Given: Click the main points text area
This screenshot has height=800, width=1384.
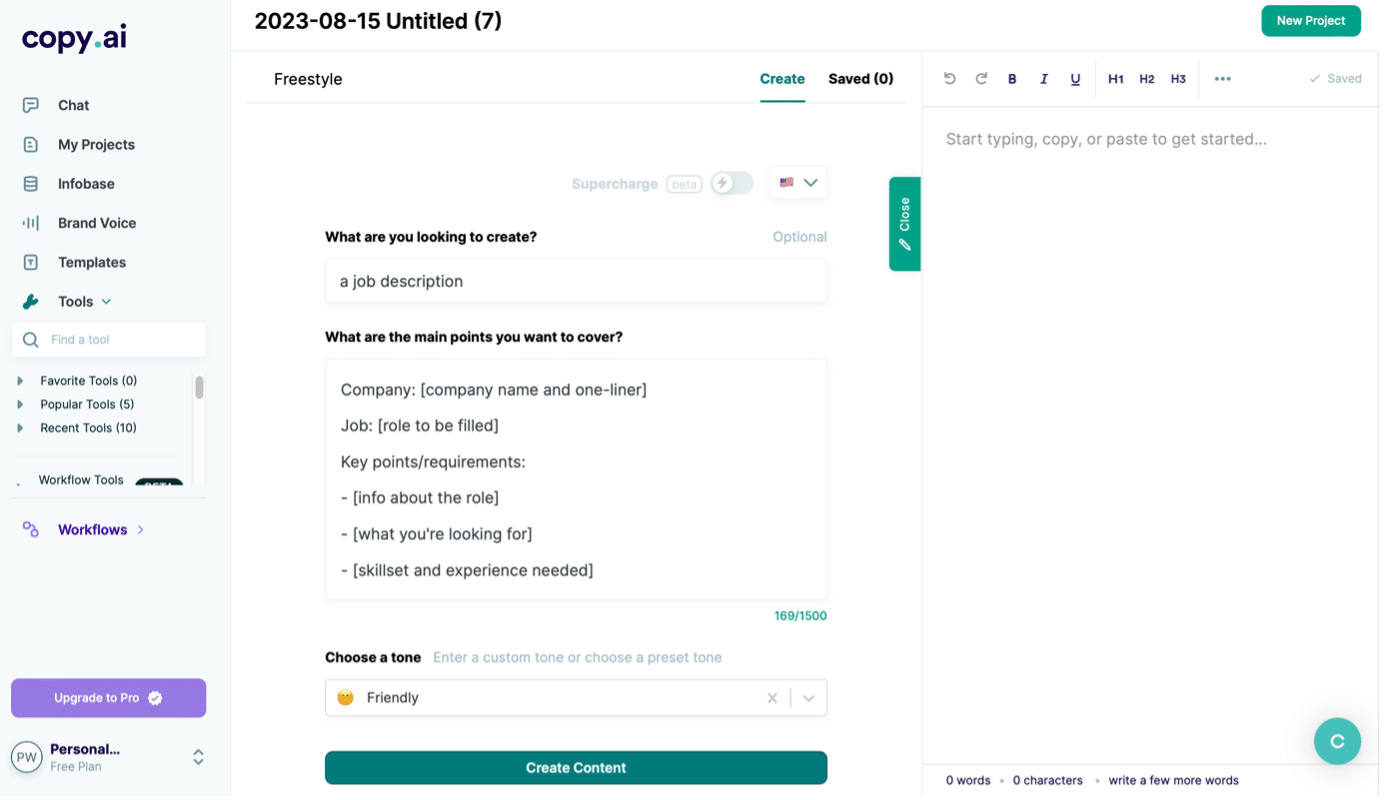Looking at the screenshot, I should click(x=578, y=481).
